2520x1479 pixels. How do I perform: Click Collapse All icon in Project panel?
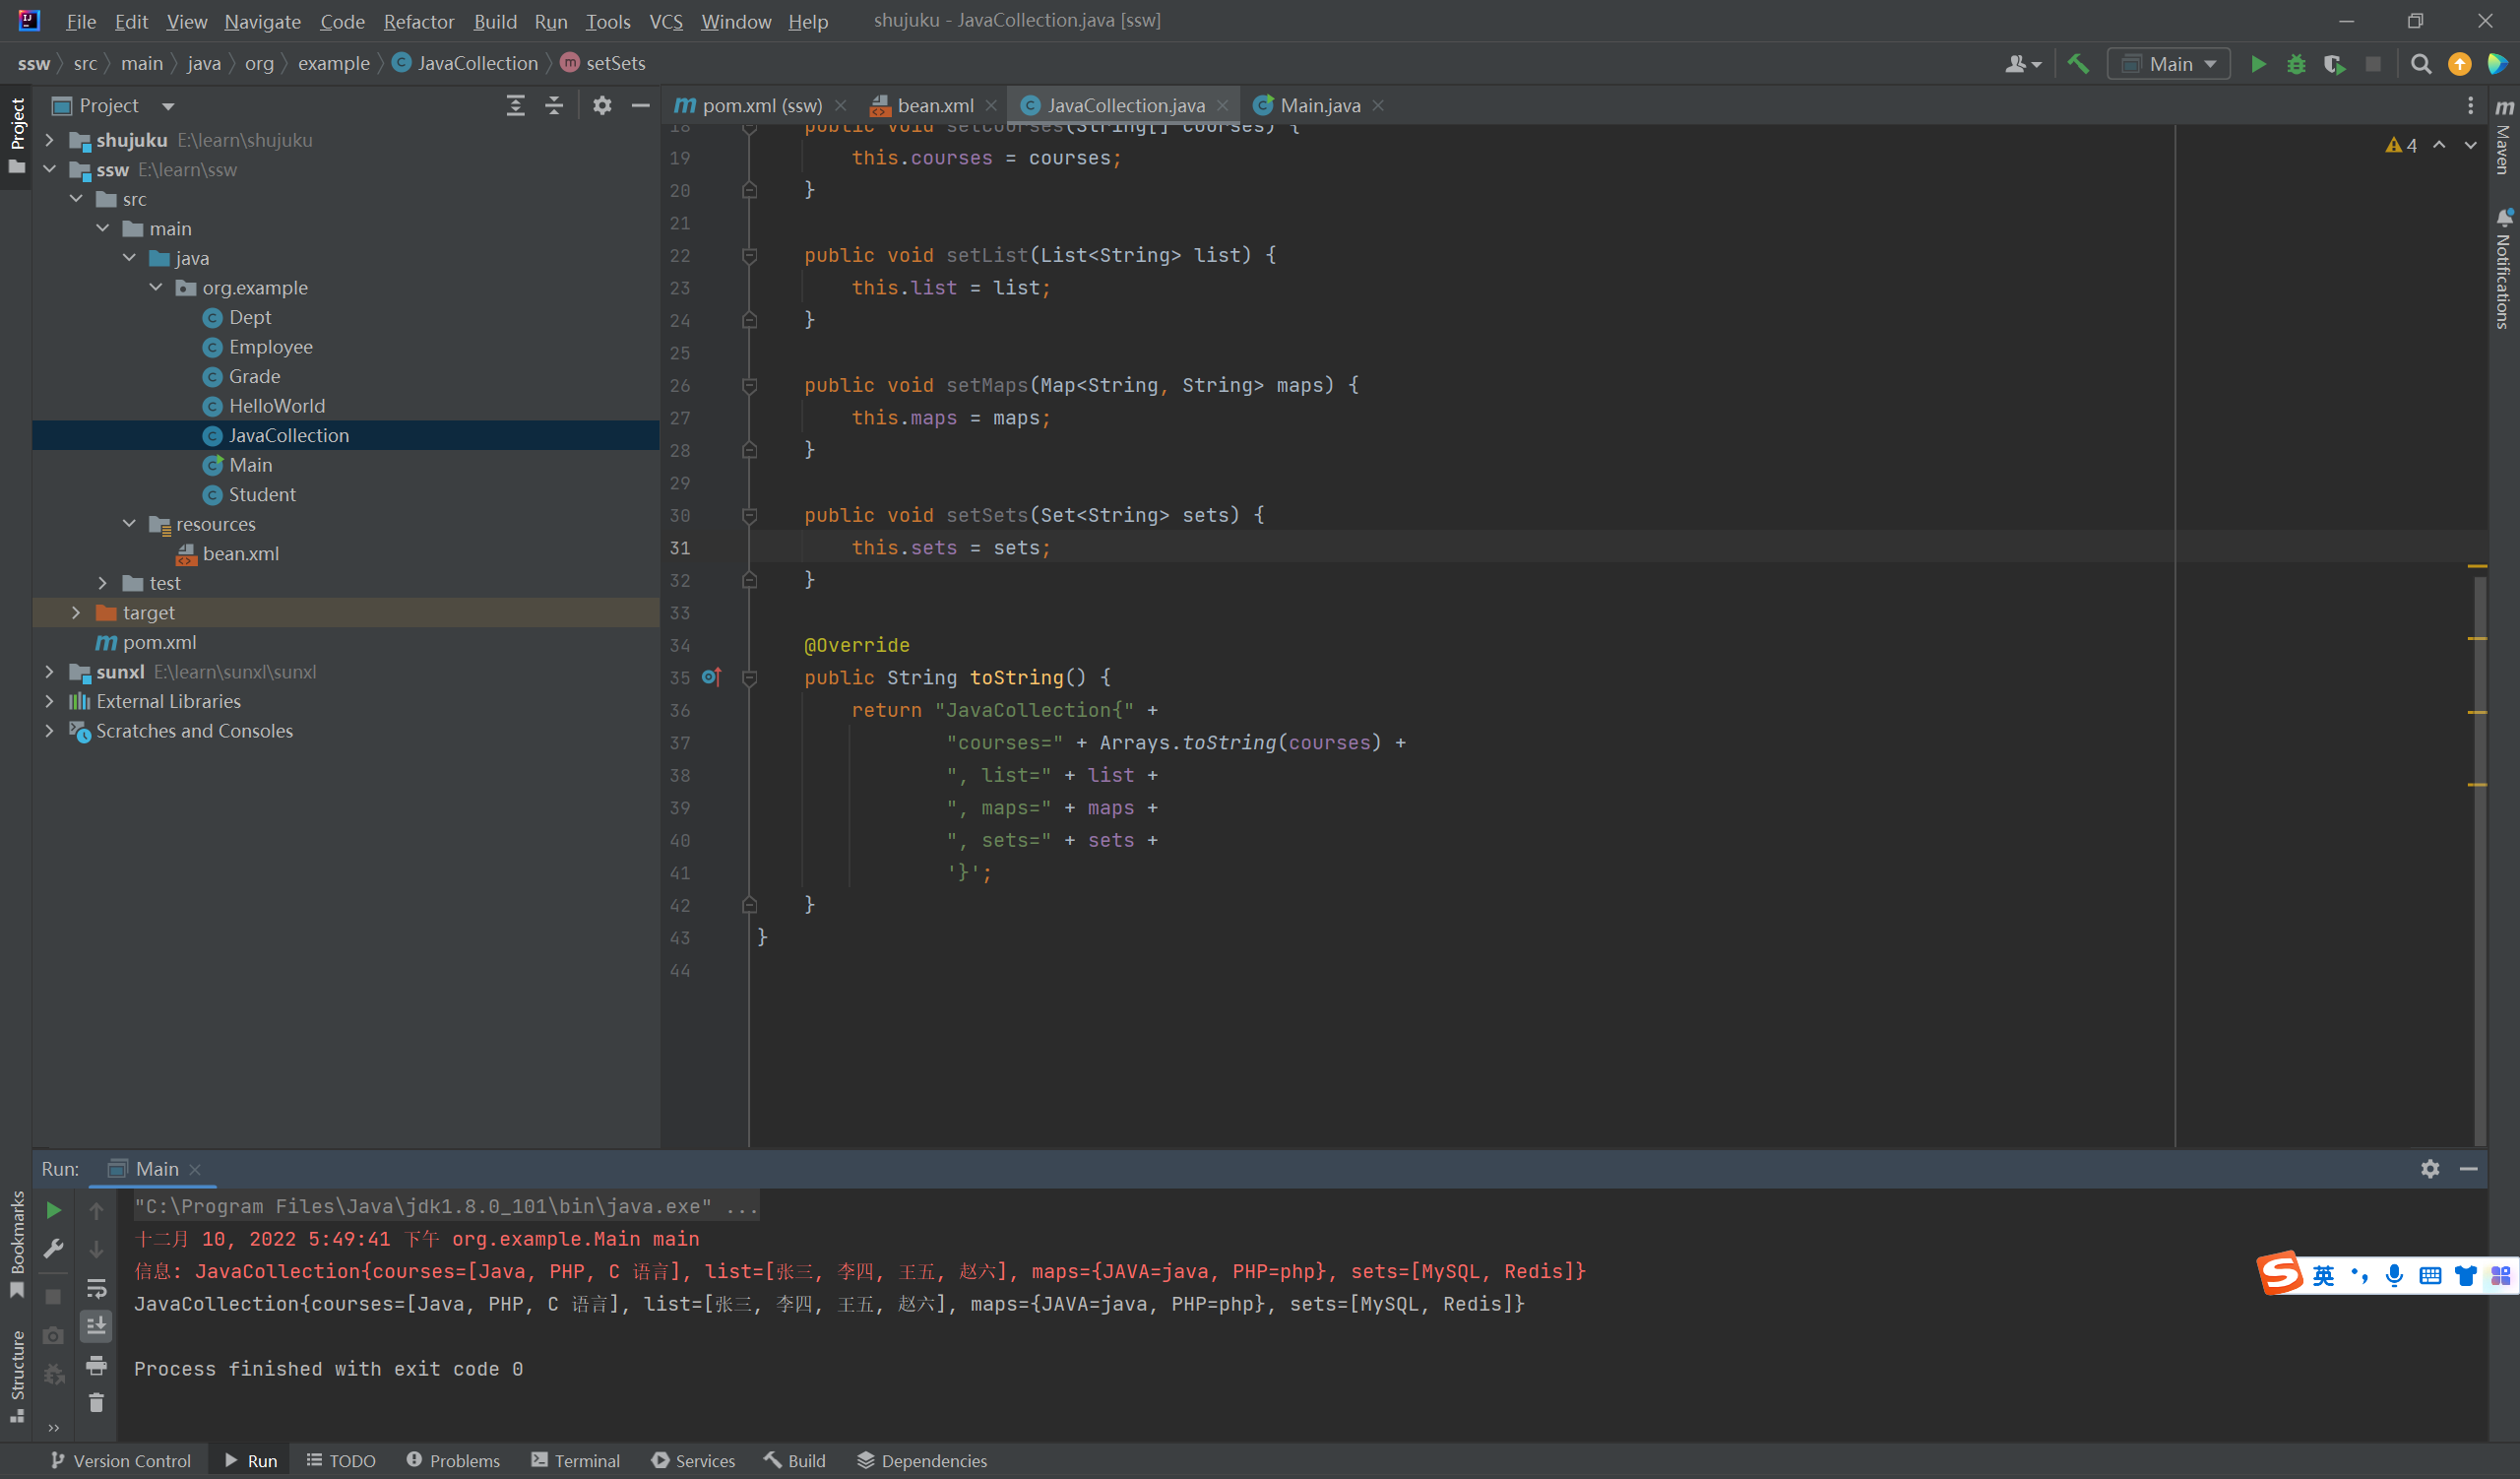click(554, 105)
